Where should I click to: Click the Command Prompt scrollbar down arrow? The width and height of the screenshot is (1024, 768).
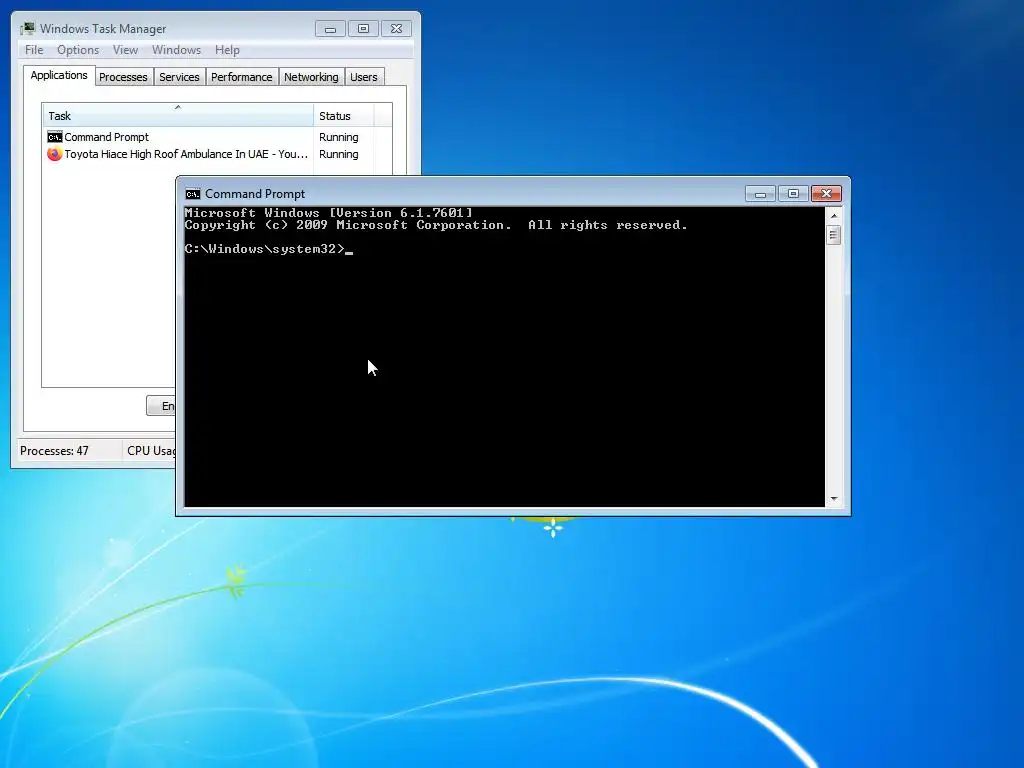click(x=833, y=499)
